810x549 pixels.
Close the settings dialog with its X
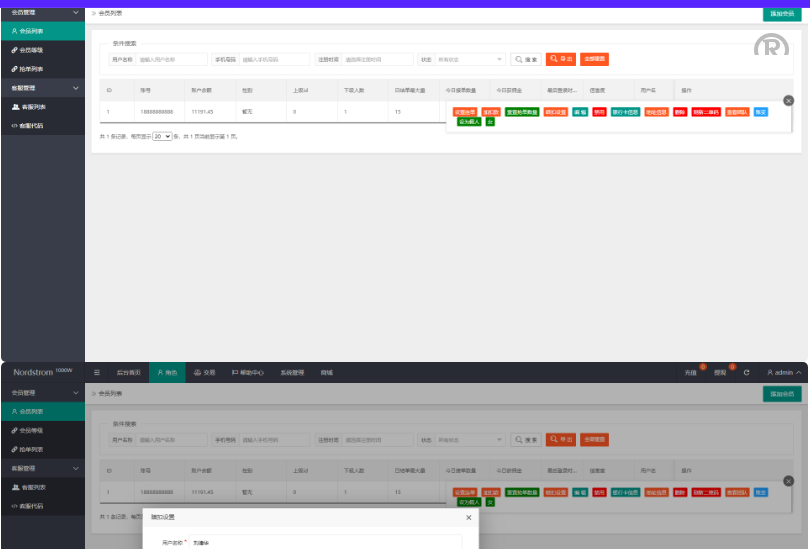tap(469, 518)
